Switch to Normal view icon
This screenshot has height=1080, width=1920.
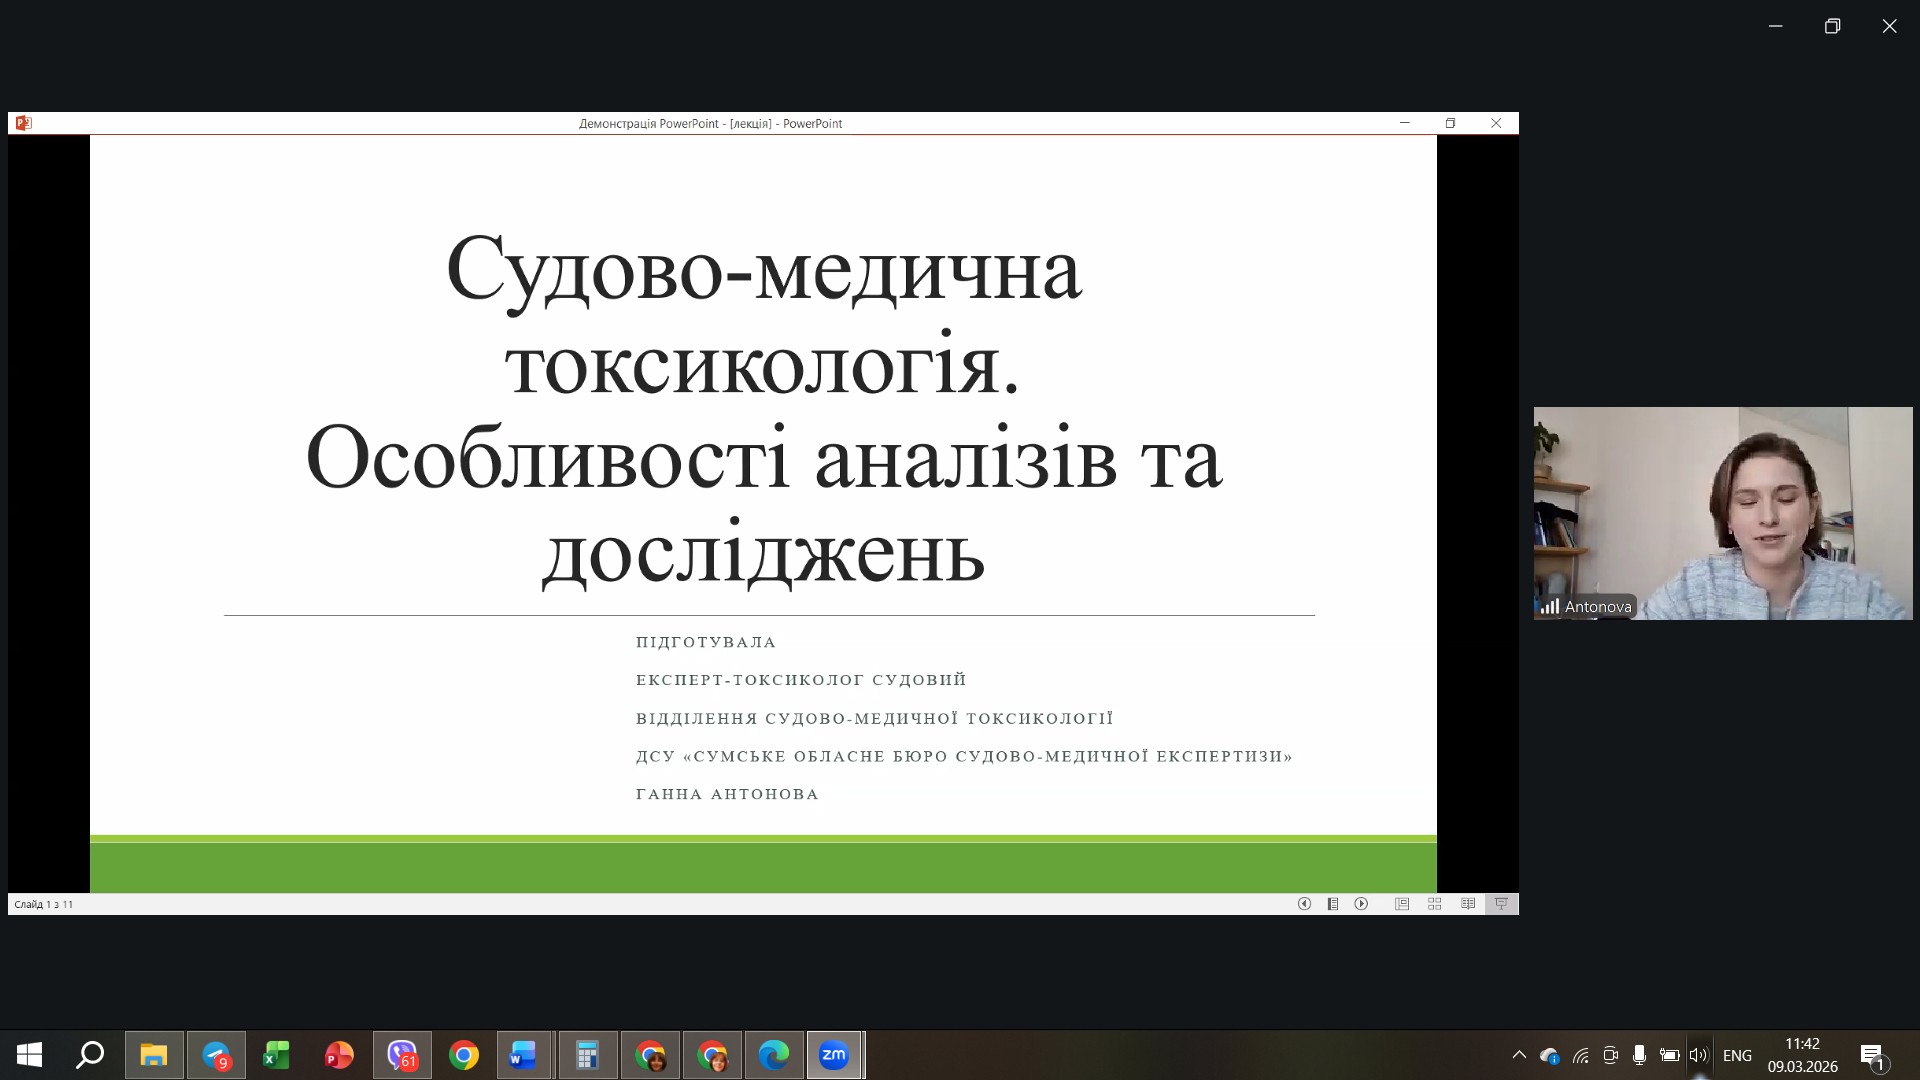tap(1402, 904)
